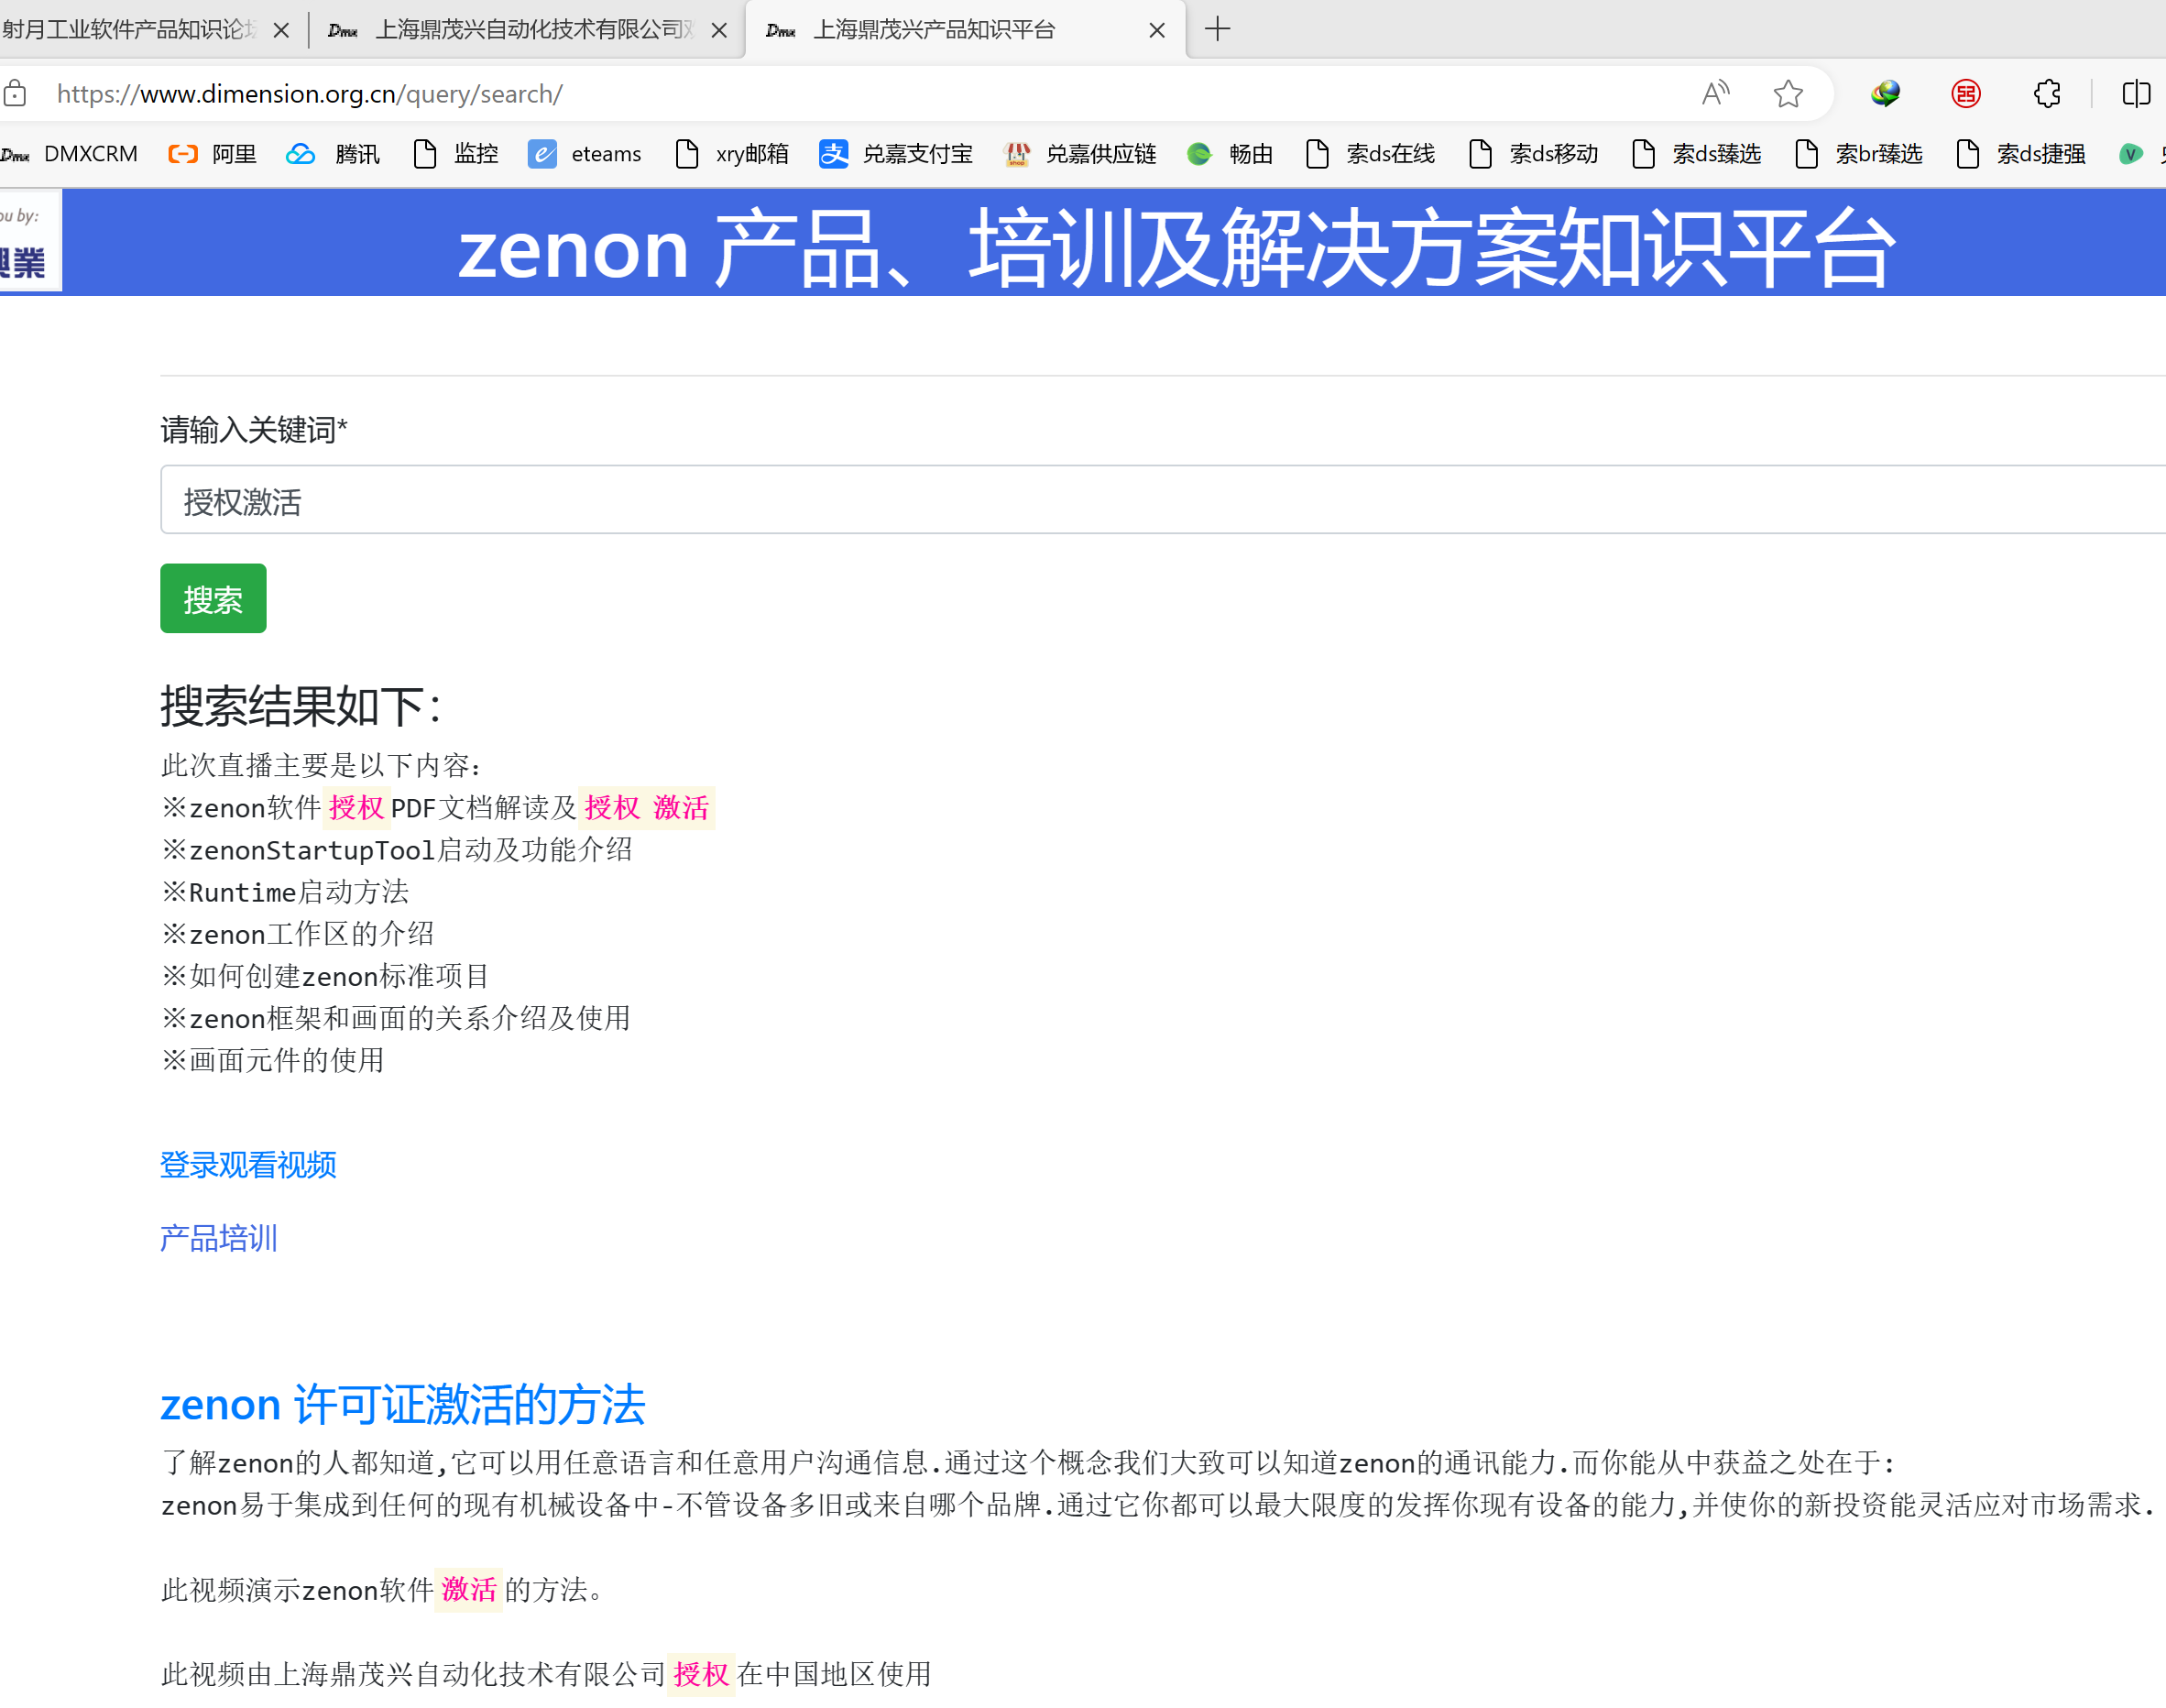Open the 兑嘉支付宝 bookmark
The image size is (2166, 1708).
[x=895, y=154]
